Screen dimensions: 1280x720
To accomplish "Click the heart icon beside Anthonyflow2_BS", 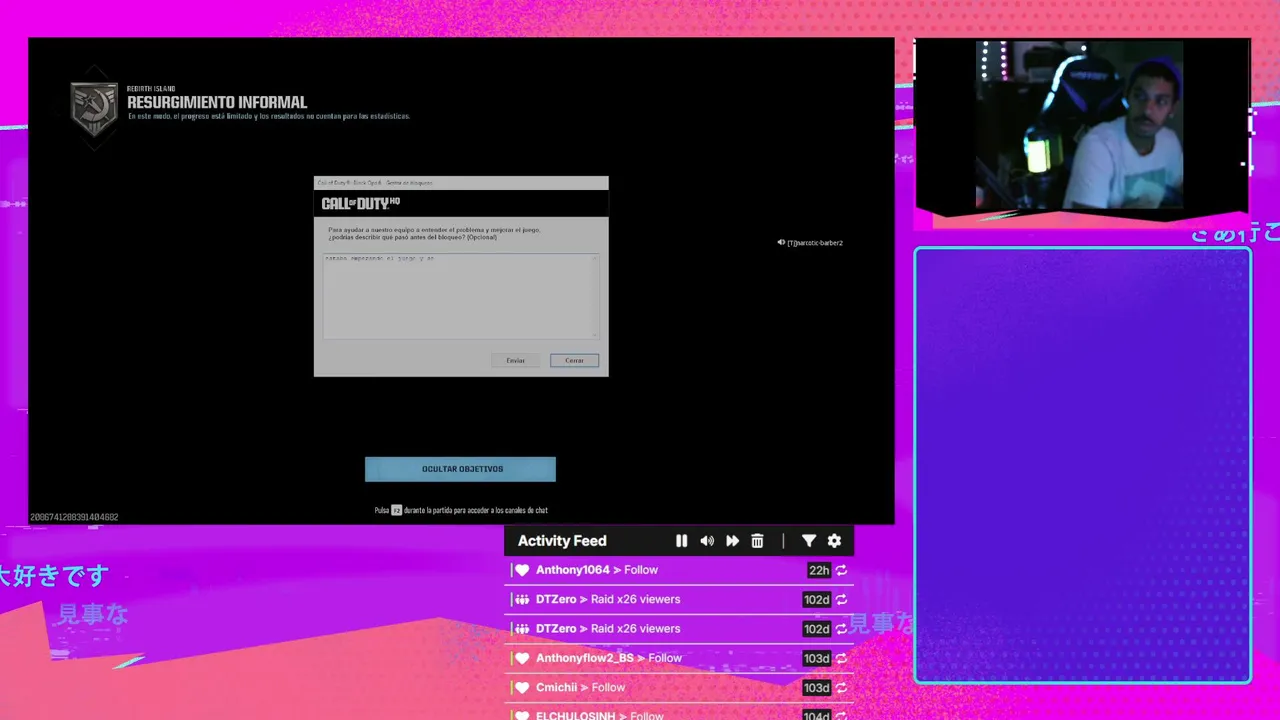I will tap(522, 658).
